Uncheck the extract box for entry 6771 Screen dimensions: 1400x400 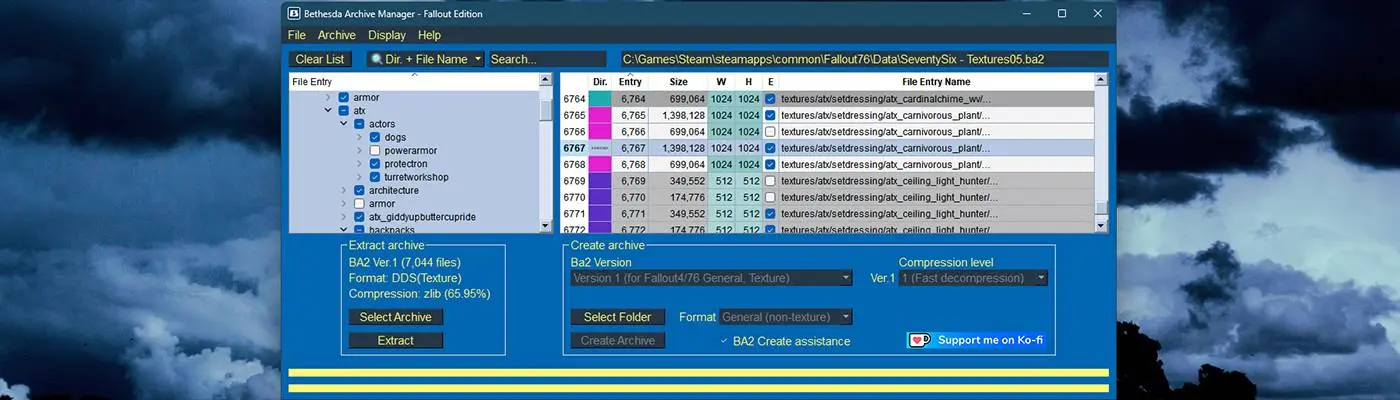click(770, 214)
